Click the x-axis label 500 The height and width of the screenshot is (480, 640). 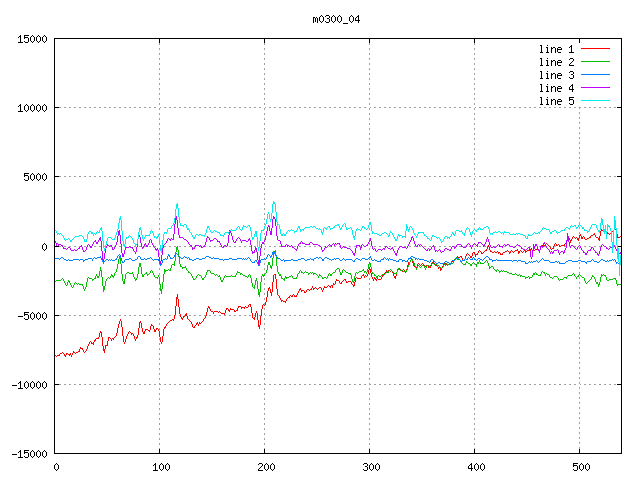coord(581,467)
